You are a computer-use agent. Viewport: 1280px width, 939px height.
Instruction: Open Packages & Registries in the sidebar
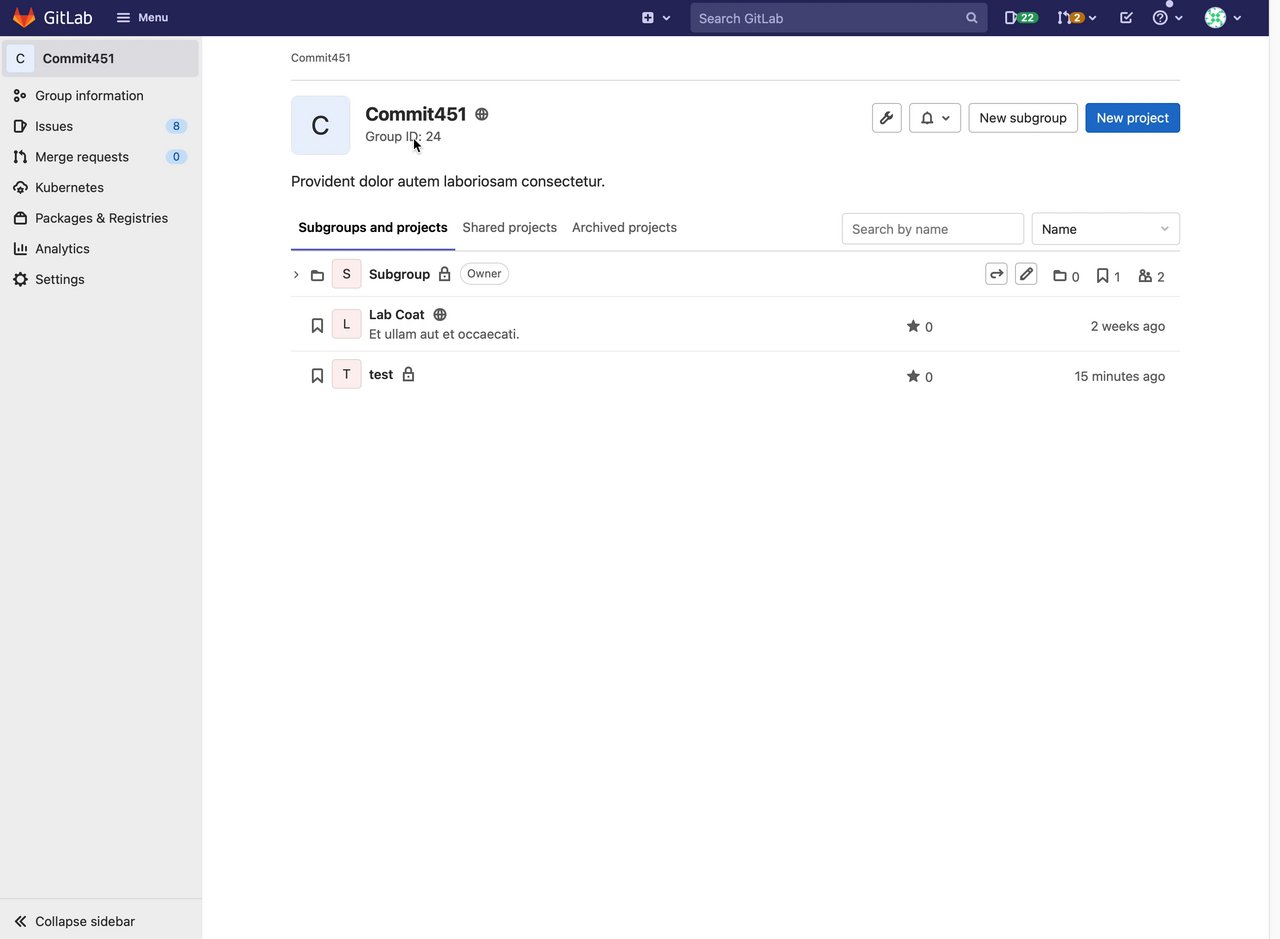[x=100, y=218]
